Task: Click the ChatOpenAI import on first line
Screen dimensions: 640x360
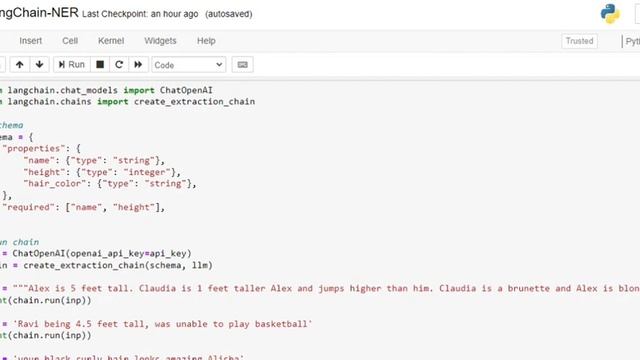Action: (186, 90)
